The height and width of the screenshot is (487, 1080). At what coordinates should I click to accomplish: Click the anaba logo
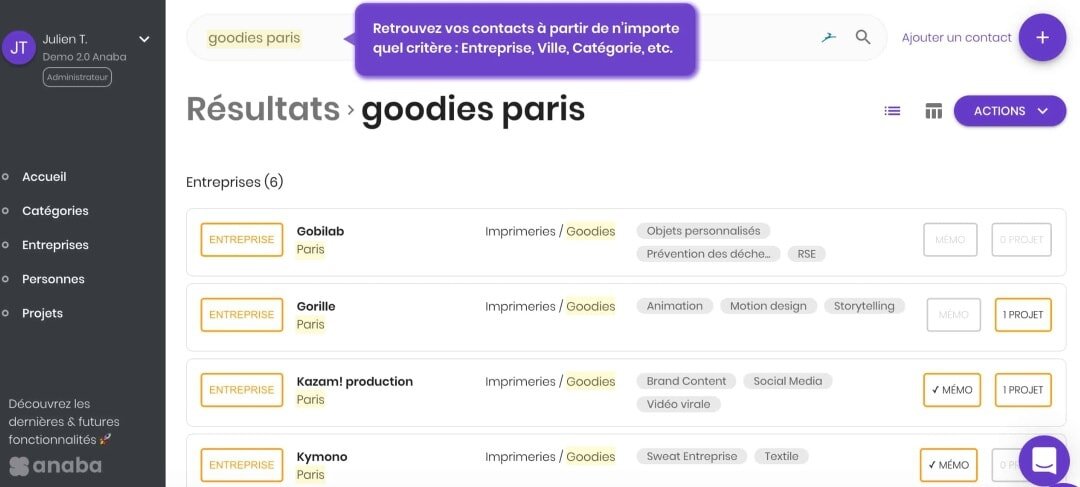click(55, 466)
